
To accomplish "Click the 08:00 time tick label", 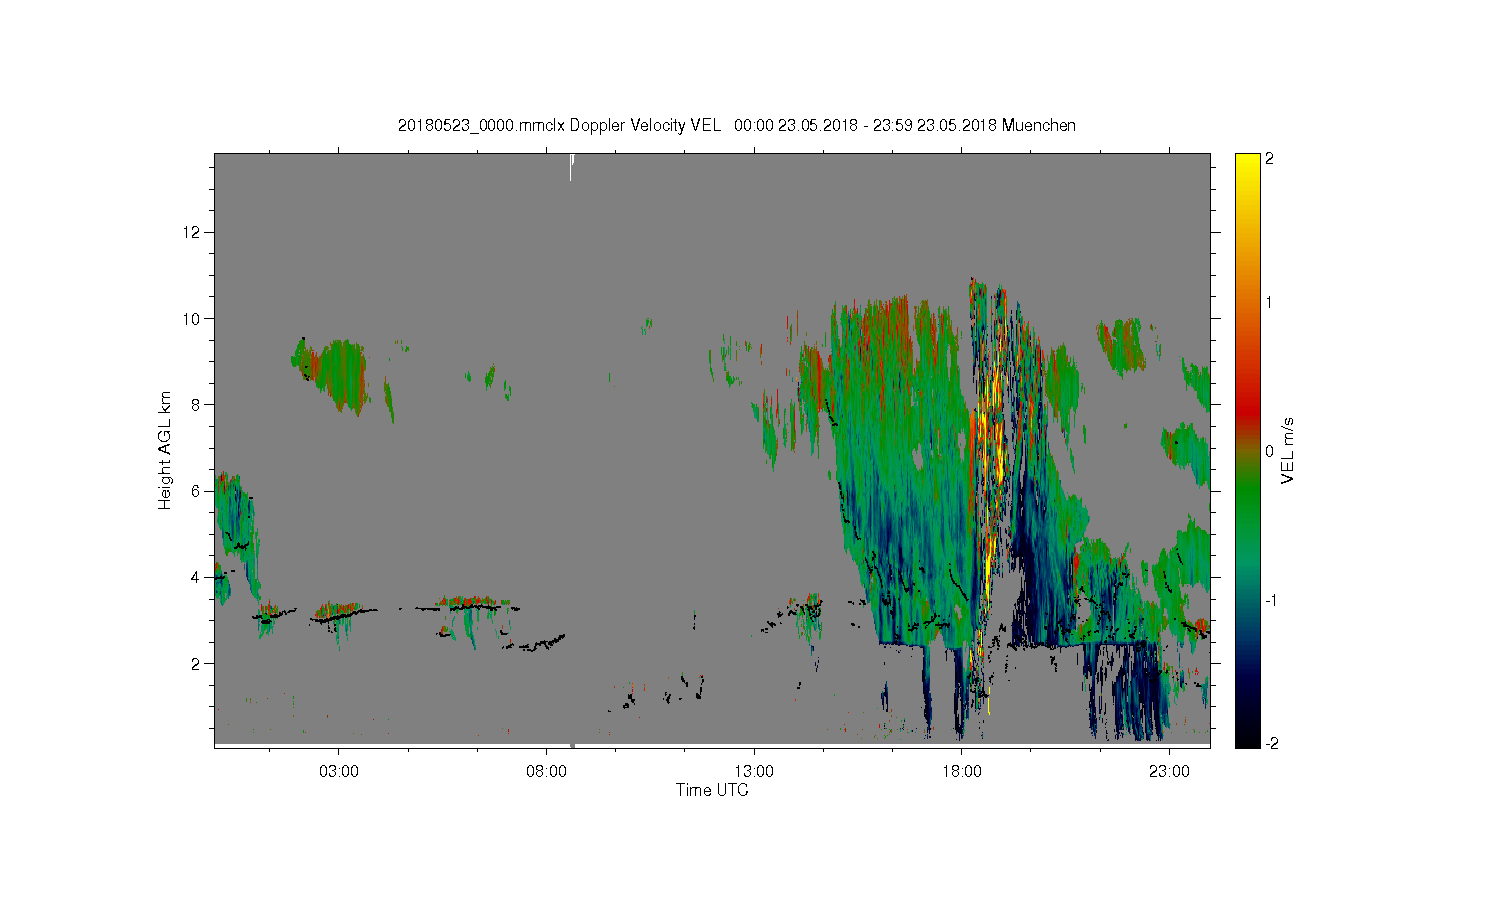I will point(546,772).
